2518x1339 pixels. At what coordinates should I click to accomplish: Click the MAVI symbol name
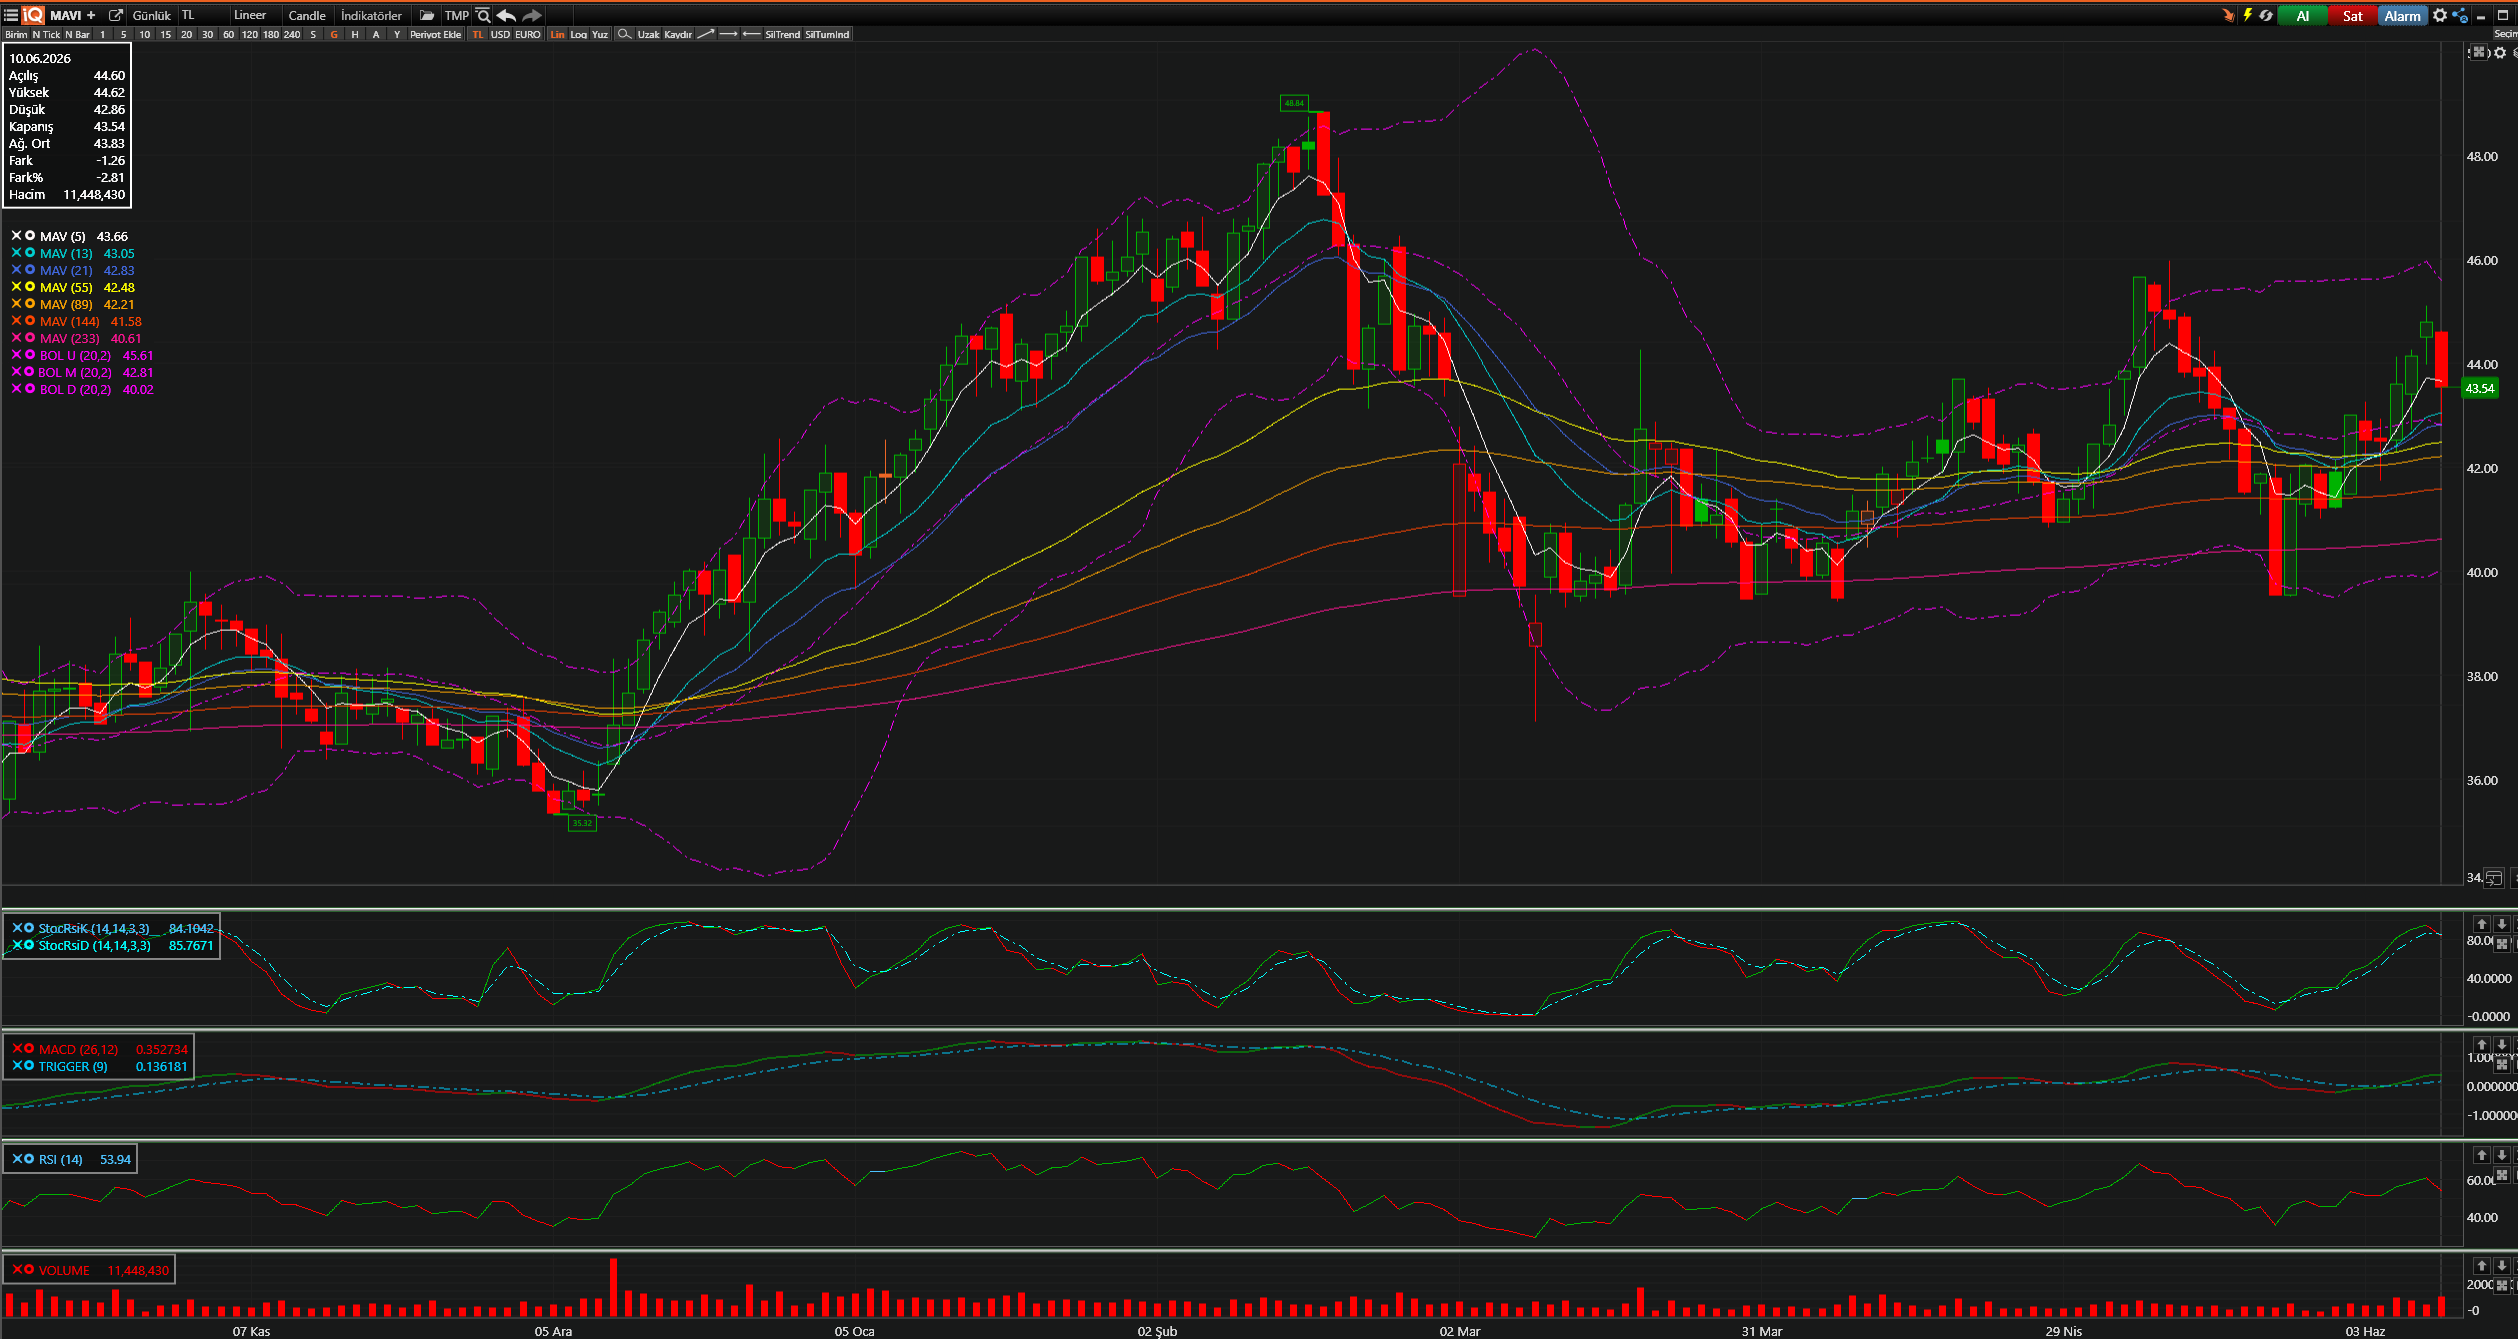(x=66, y=15)
